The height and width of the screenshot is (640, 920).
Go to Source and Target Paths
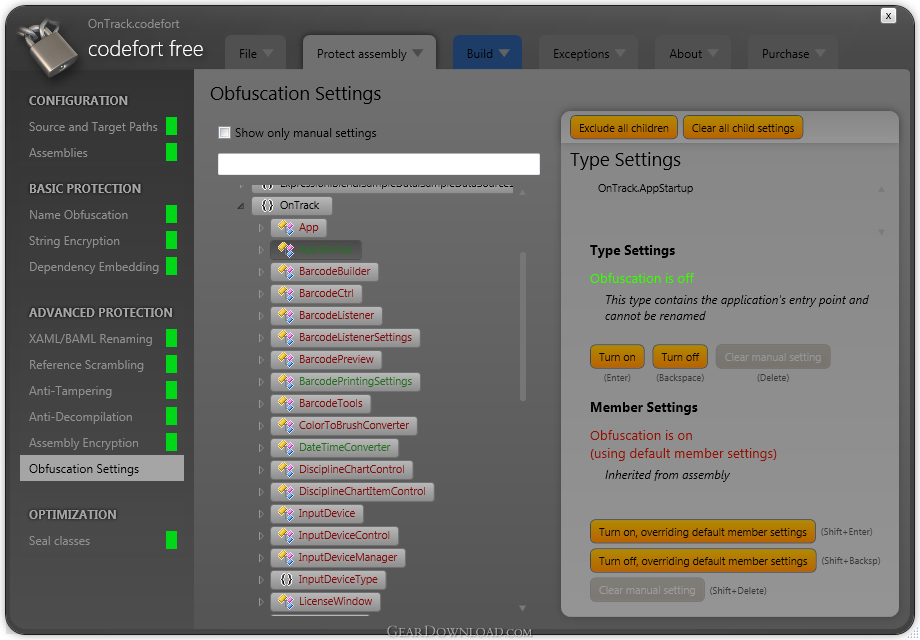click(93, 127)
